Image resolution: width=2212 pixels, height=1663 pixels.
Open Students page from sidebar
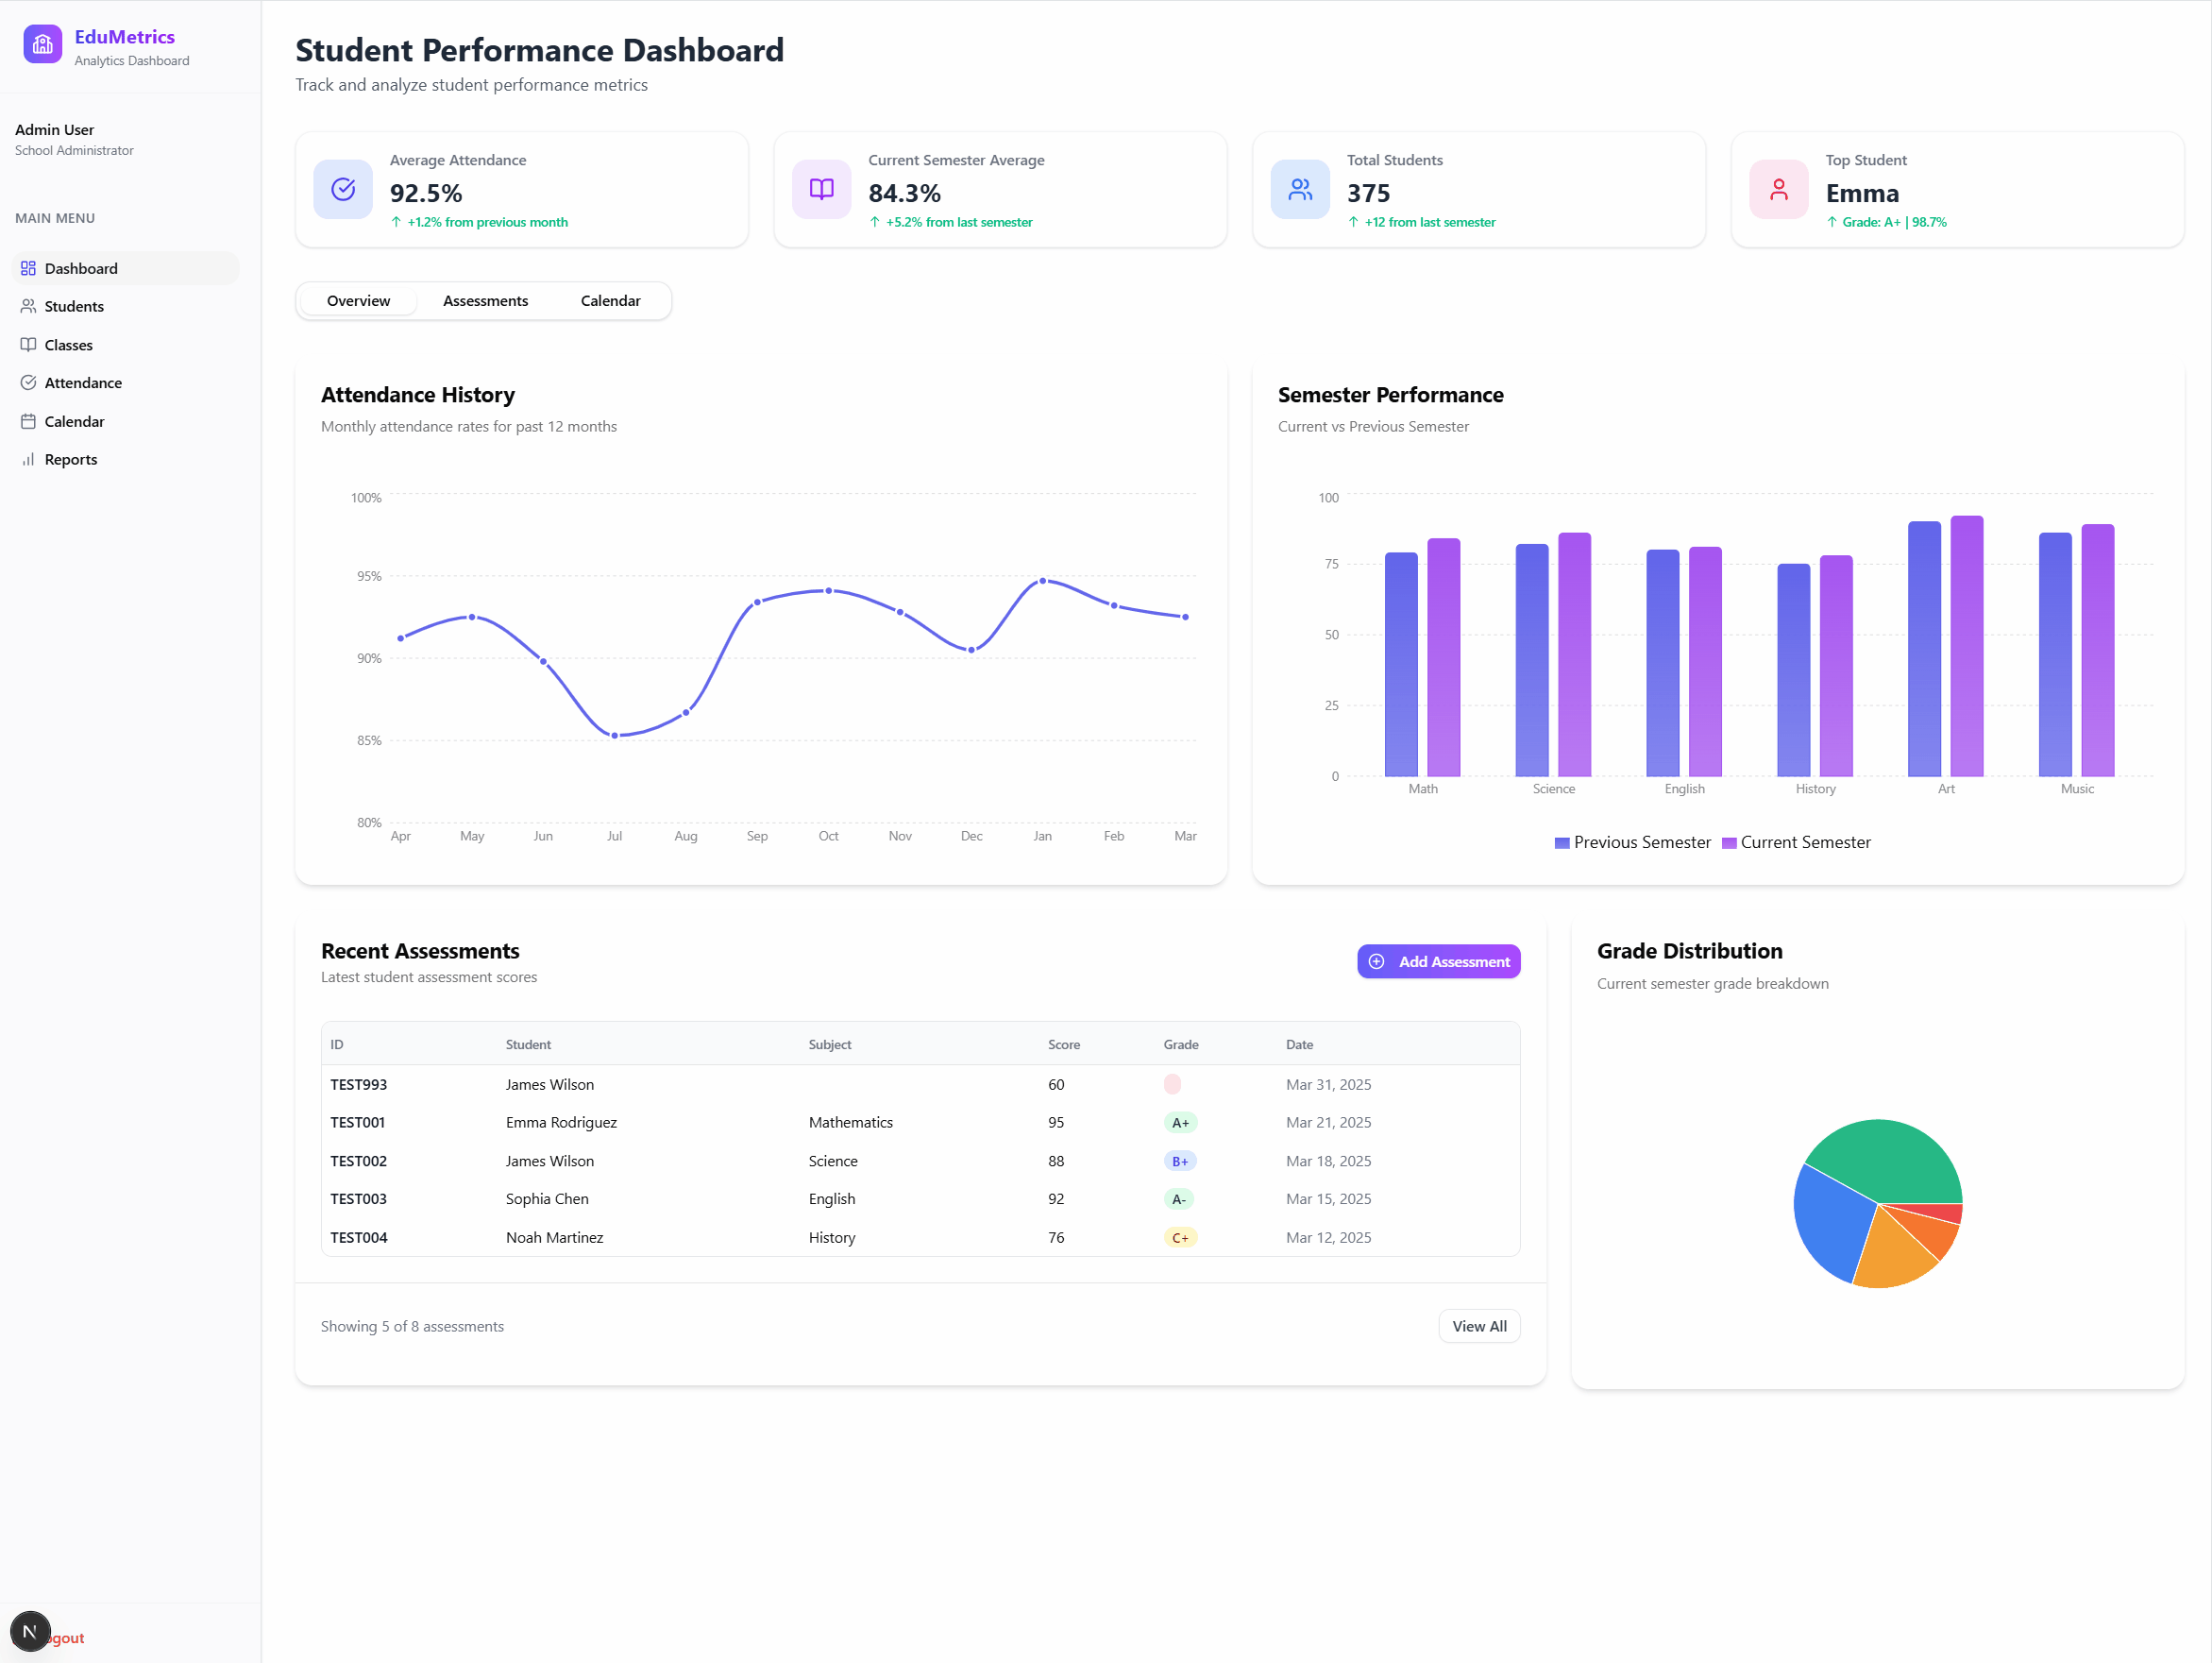pyautogui.click(x=74, y=307)
